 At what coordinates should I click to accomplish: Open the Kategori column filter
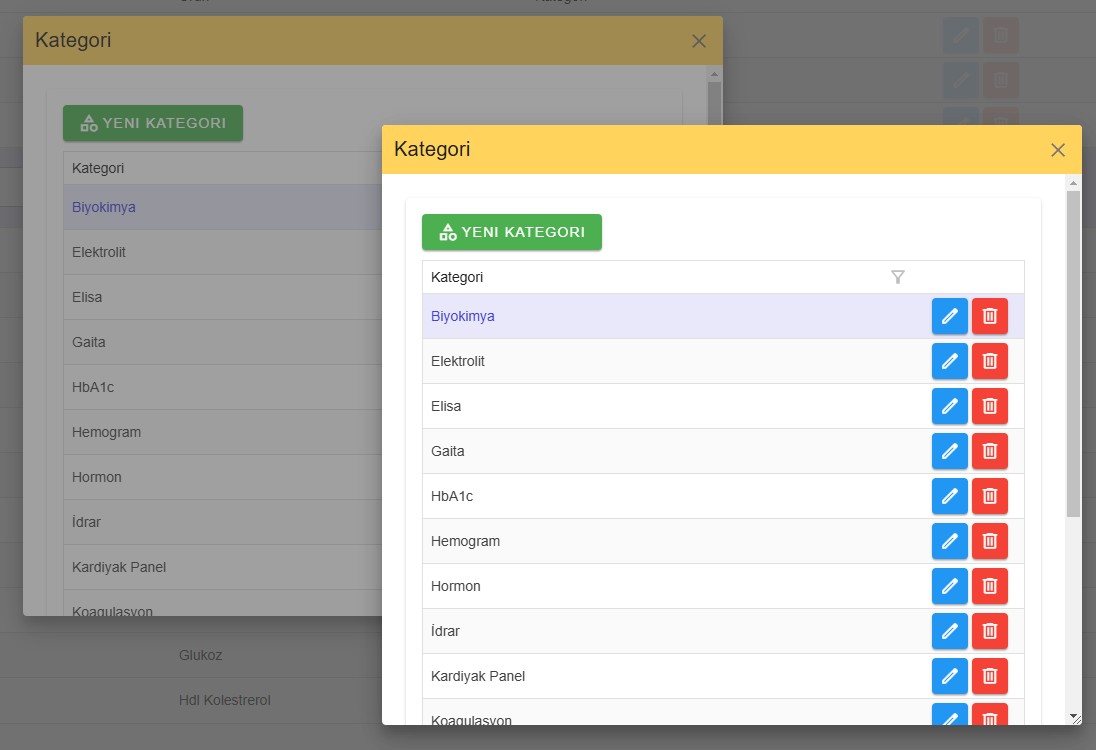(x=897, y=277)
